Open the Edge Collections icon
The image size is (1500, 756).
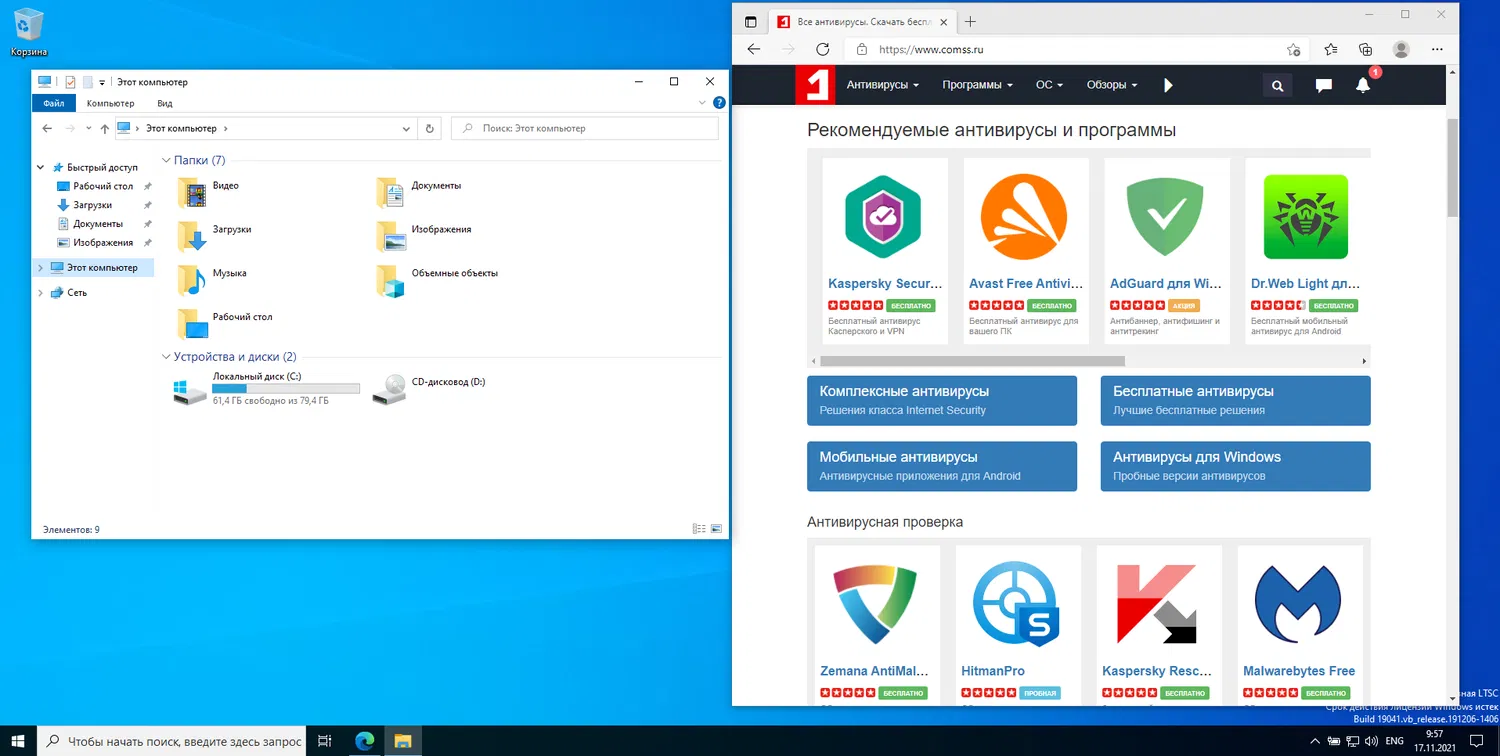(x=1366, y=49)
